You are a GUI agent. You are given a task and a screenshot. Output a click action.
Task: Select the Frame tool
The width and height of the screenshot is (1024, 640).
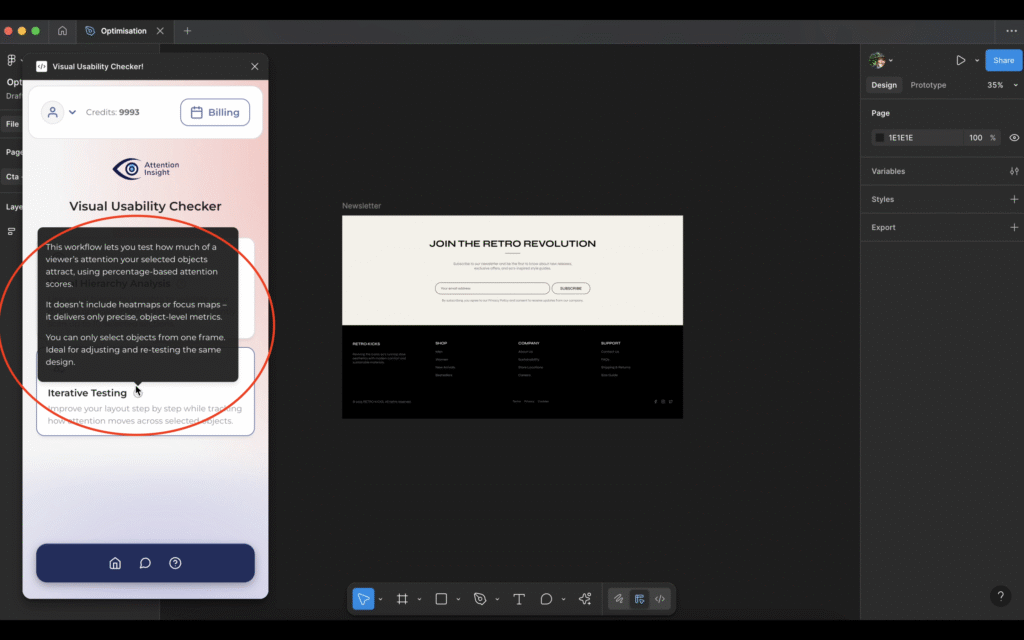pyautogui.click(x=402, y=599)
